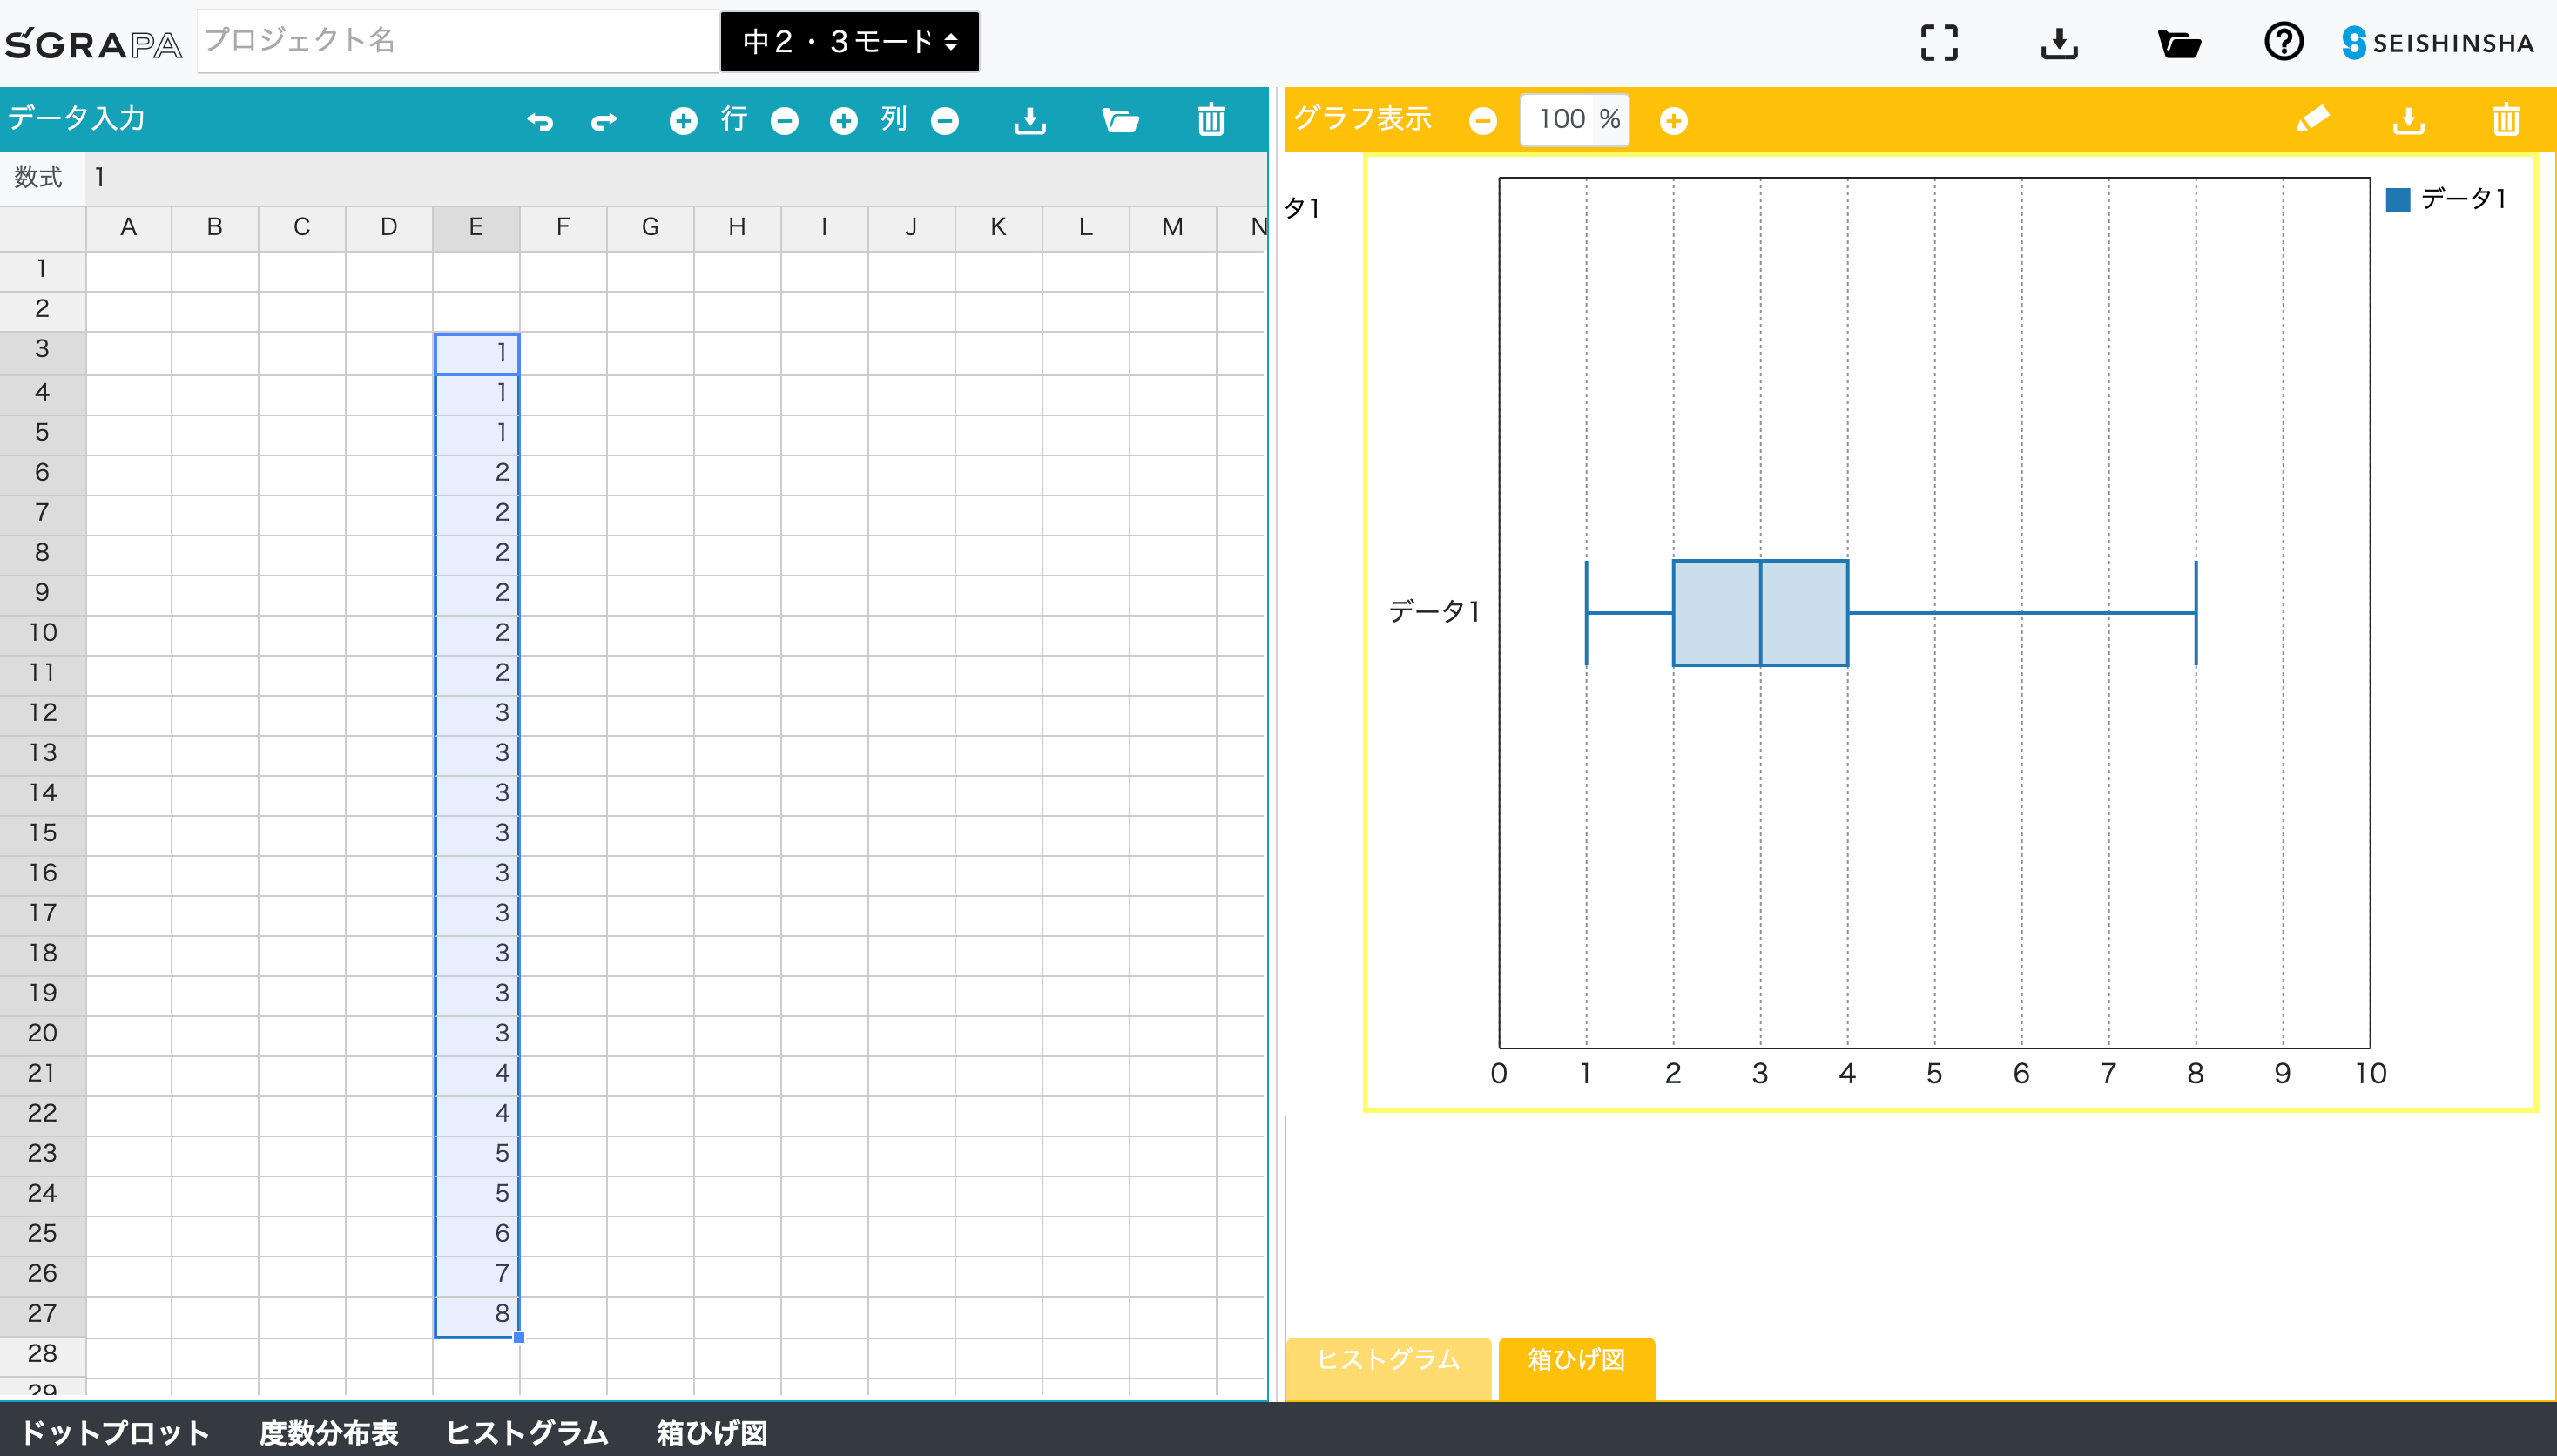Download data using the teal toolbar download icon
This screenshot has height=1456, width=2557.
[x=1030, y=121]
